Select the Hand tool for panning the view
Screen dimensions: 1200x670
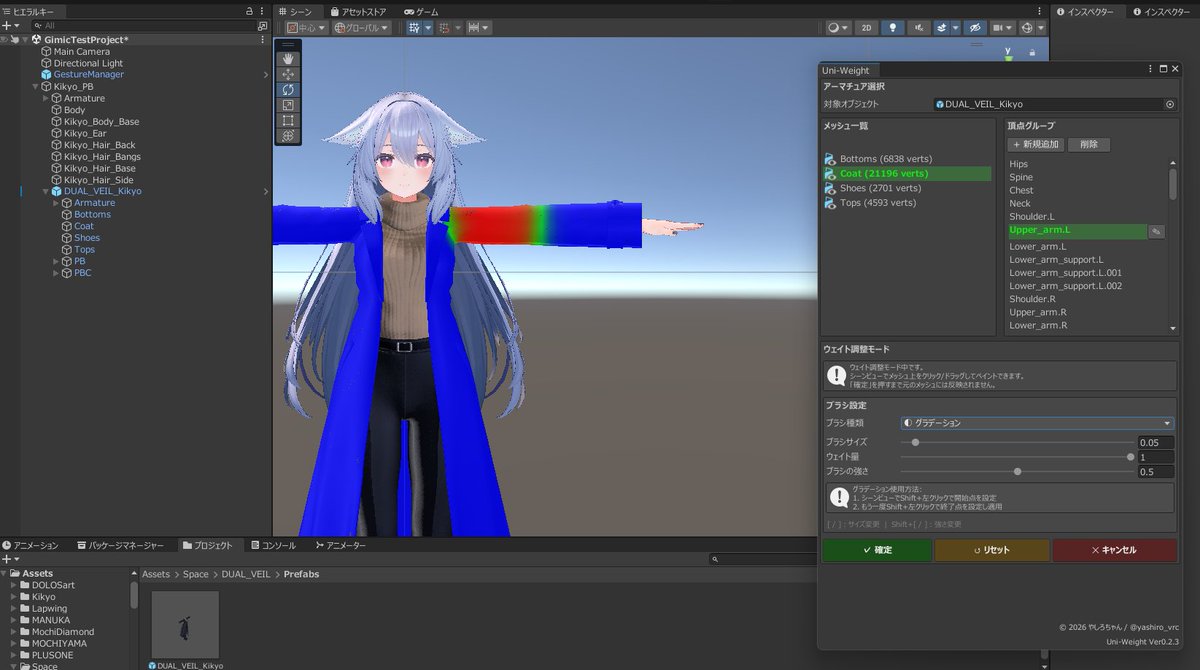[288, 57]
